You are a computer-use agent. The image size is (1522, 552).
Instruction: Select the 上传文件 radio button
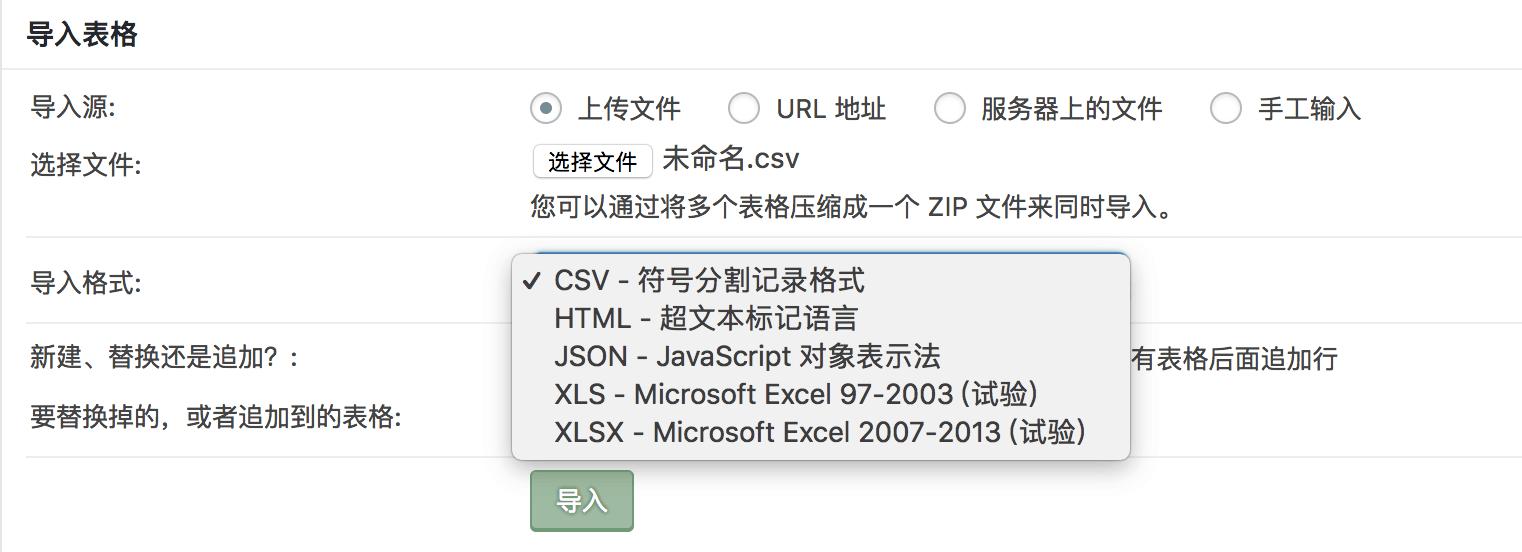coord(546,108)
